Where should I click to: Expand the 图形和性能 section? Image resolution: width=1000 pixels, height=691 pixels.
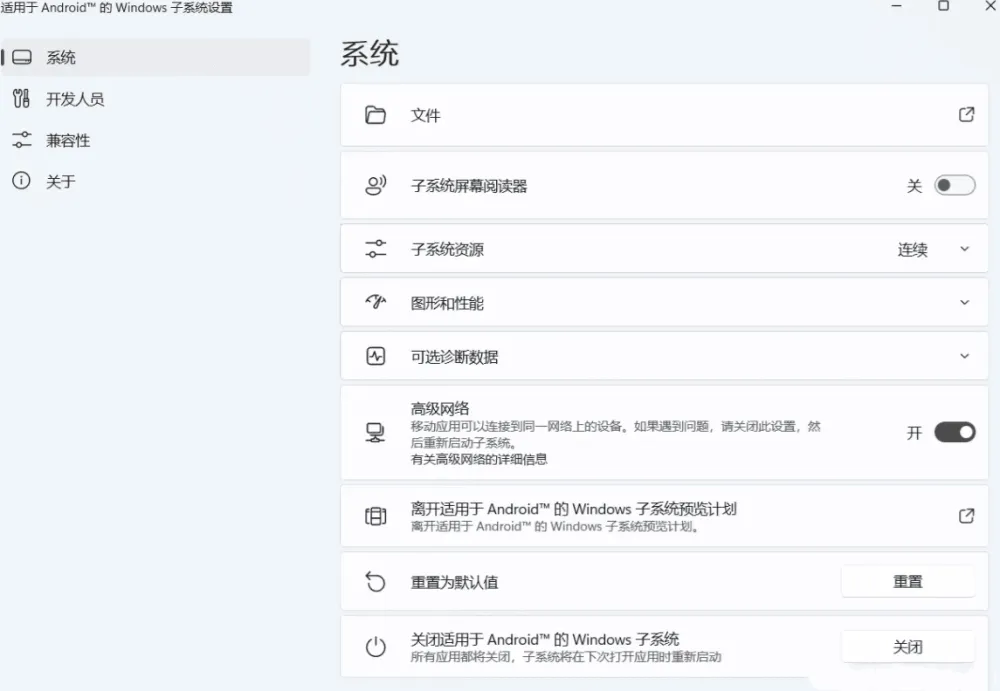pyautogui.click(x=965, y=302)
